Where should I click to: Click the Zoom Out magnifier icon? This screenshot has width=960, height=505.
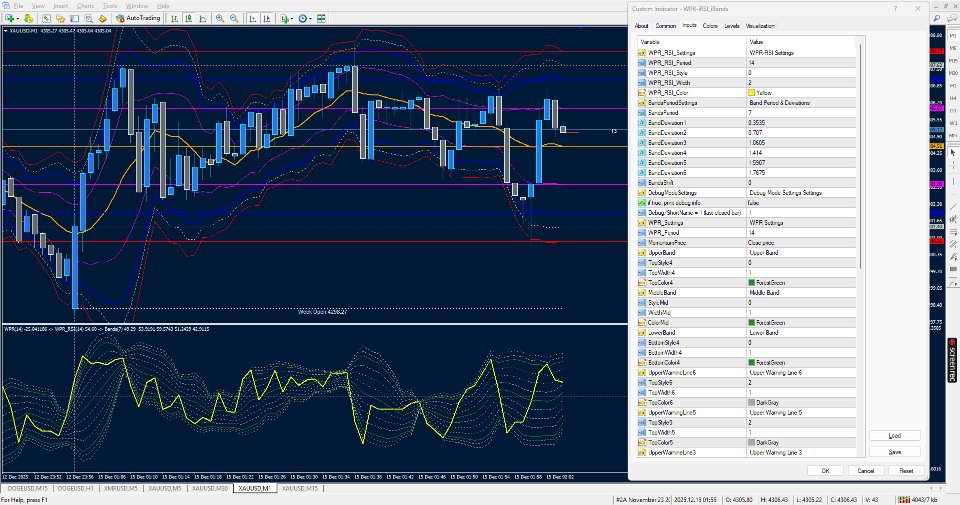(x=234, y=18)
